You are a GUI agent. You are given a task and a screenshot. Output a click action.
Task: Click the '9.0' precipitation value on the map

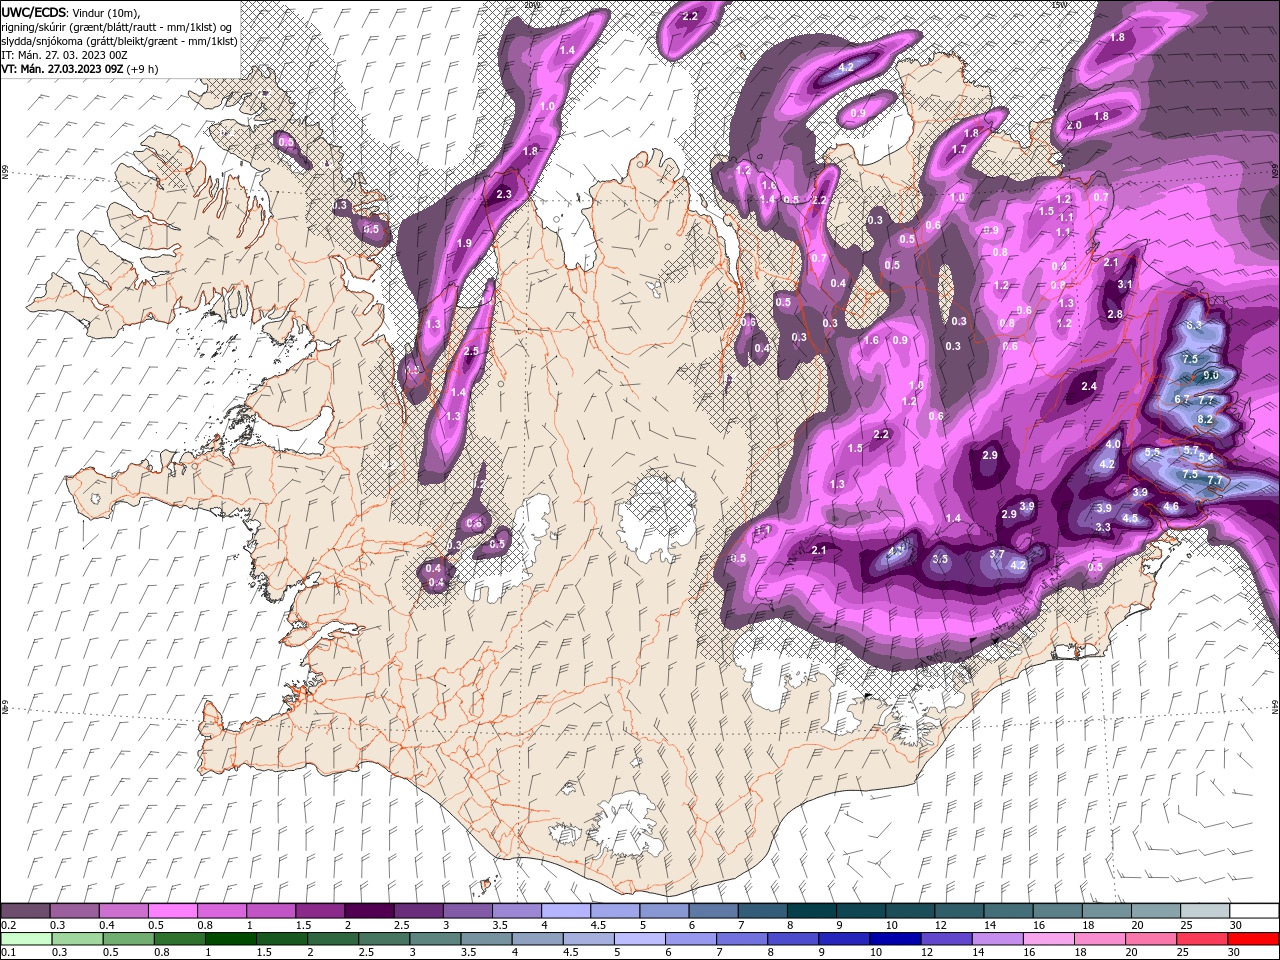(x=1210, y=375)
